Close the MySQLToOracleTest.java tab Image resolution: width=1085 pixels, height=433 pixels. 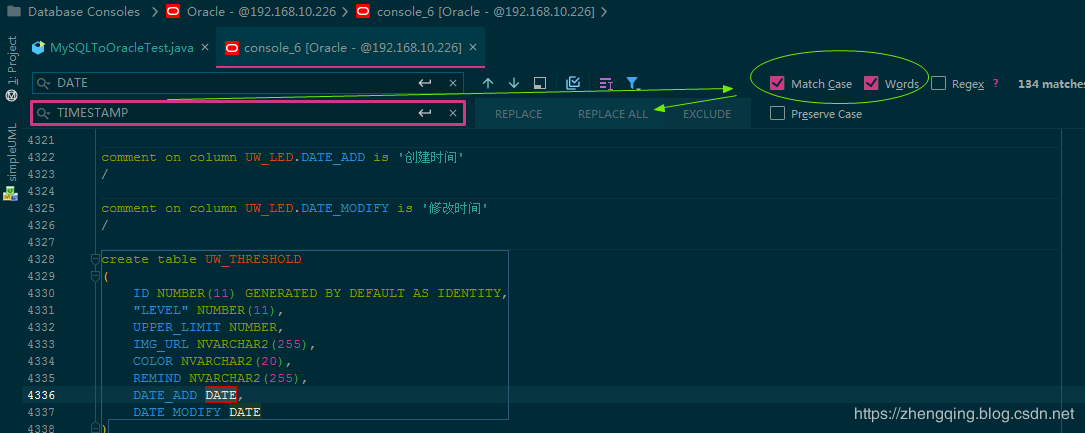[204, 47]
